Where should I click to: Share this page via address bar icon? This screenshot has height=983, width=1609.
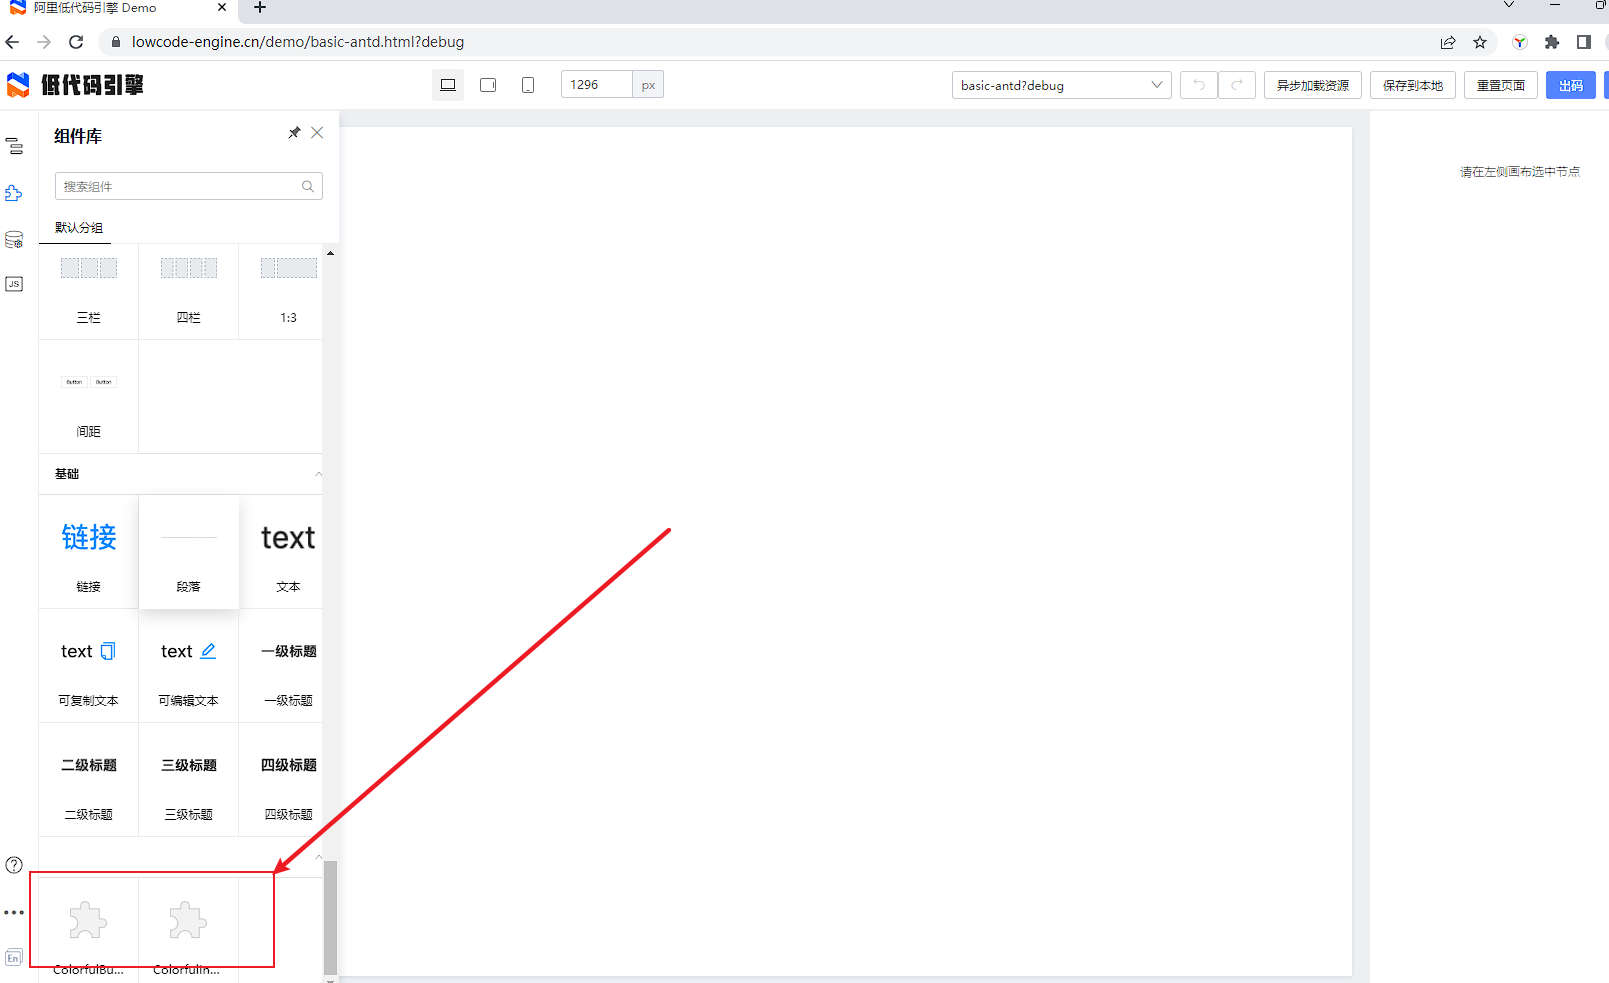[1448, 42]
